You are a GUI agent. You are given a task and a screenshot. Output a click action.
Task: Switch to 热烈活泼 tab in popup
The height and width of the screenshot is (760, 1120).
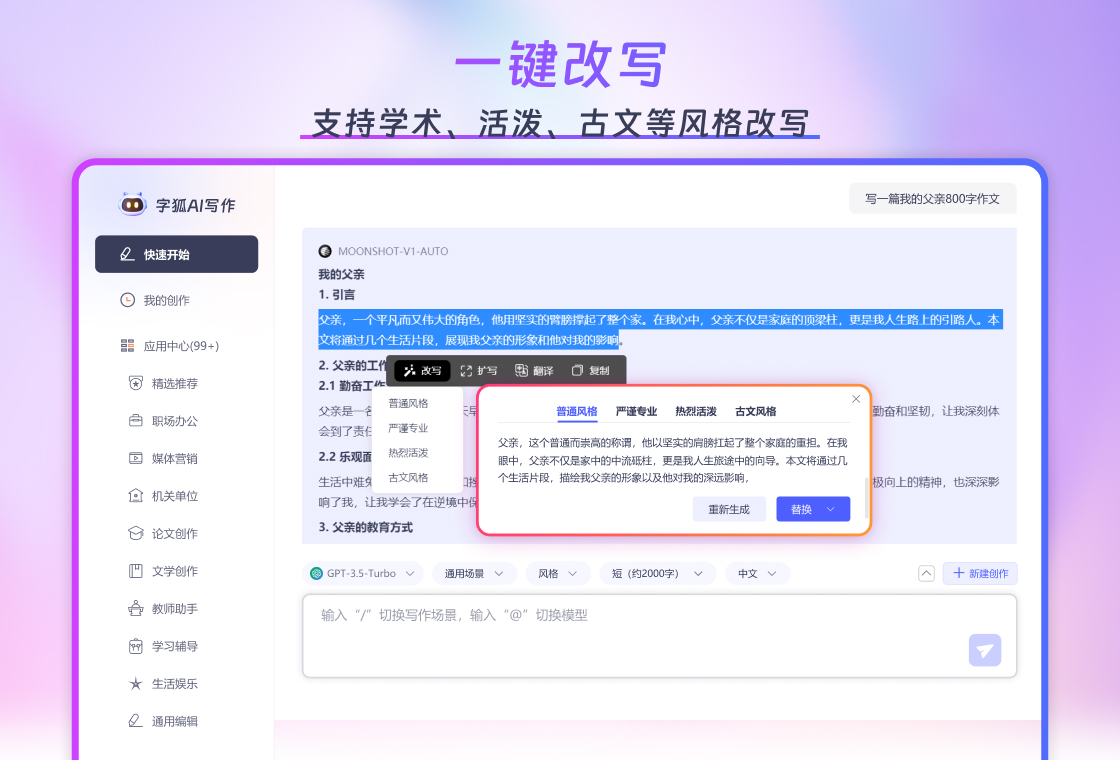pos(696,411)
